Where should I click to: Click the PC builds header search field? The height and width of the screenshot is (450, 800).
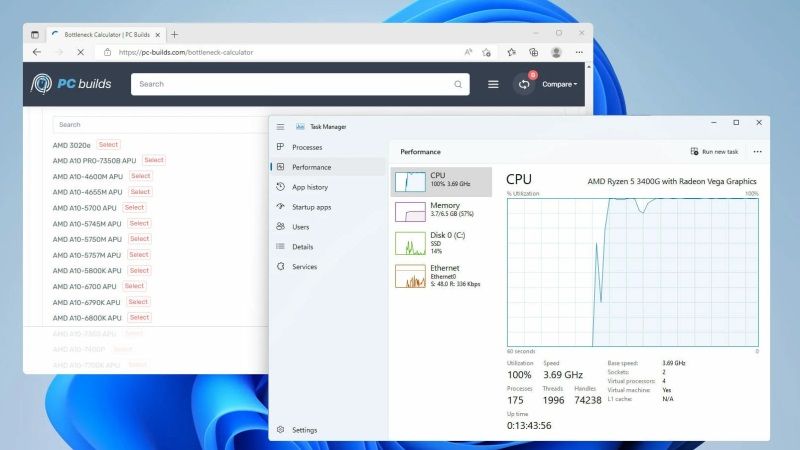tap(300, 84)
